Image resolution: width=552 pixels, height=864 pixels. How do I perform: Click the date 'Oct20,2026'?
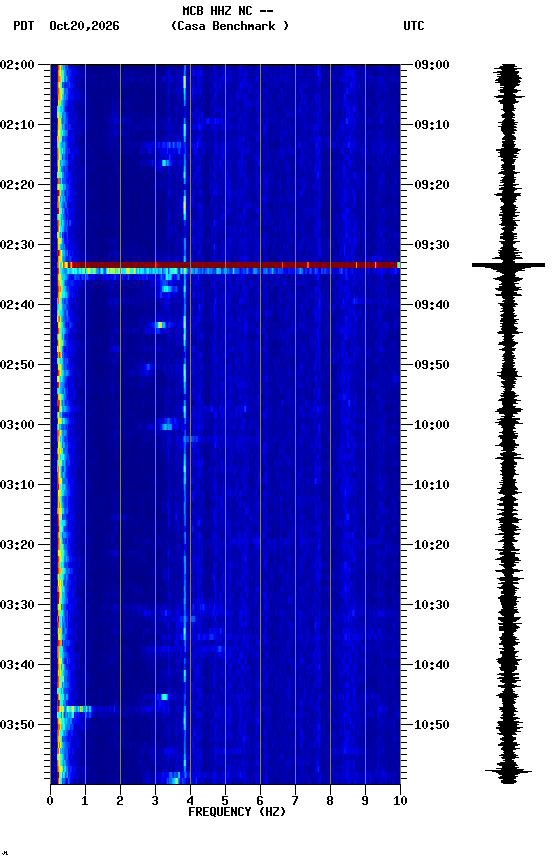(84, 26)
